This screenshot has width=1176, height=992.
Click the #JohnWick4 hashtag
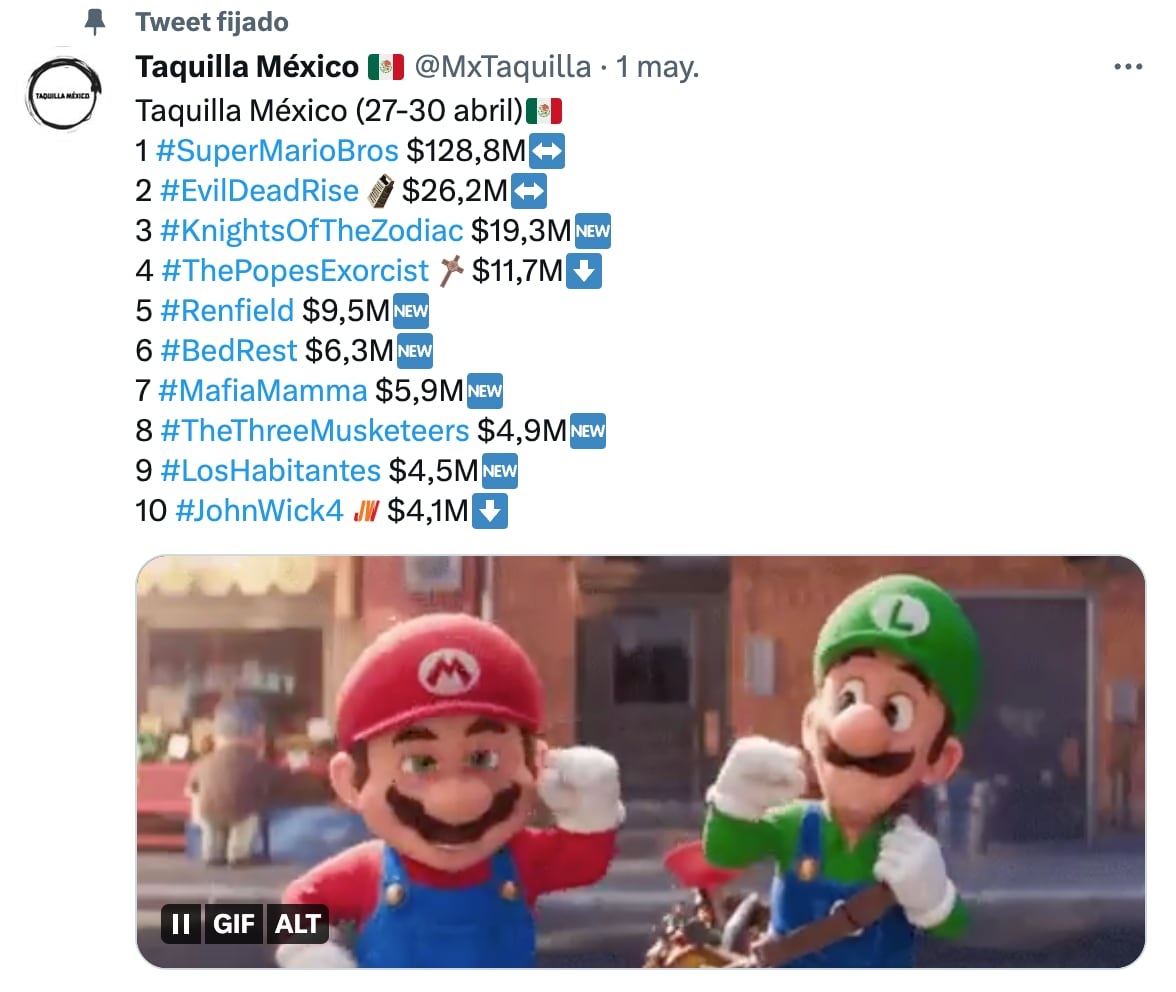258,511
